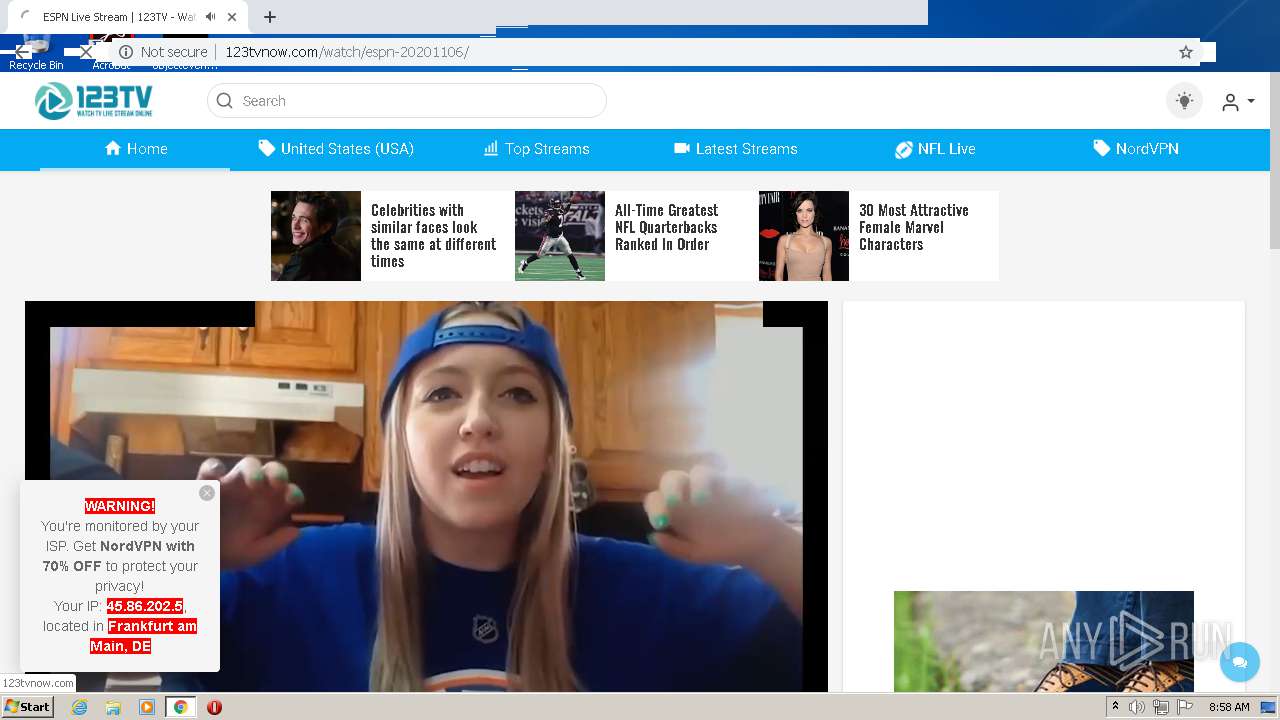This screenshot has height=720, width=1280.
Task: Click the browser address bar URL
Action: [x=347, y=52]
